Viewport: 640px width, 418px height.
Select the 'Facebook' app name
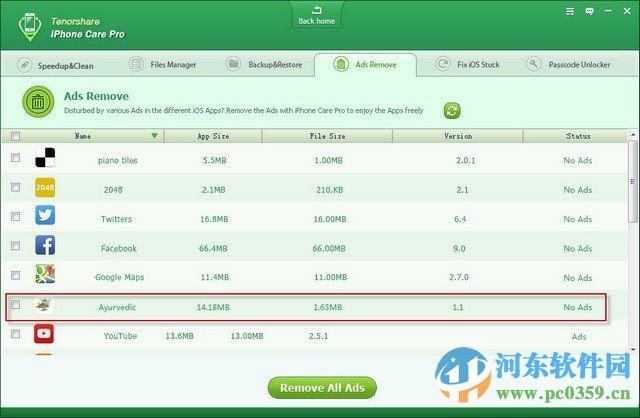[x=119, y=249]
